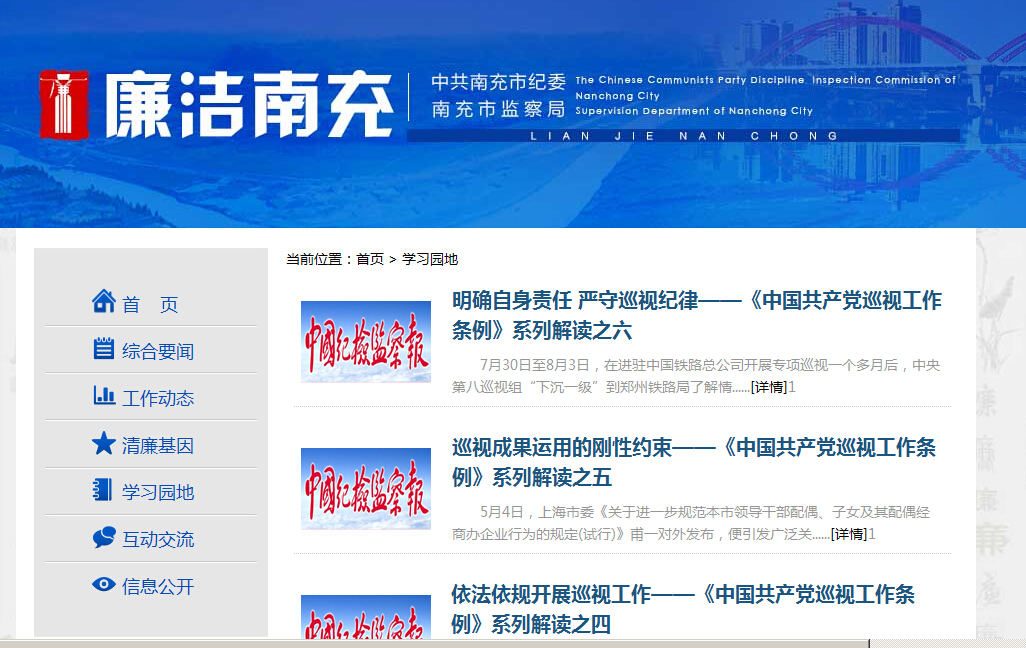Click summary text starting 7月30日至8月3日
Image resolution: width=1026 pixels, height=648 pixels.
coord(696,376)
